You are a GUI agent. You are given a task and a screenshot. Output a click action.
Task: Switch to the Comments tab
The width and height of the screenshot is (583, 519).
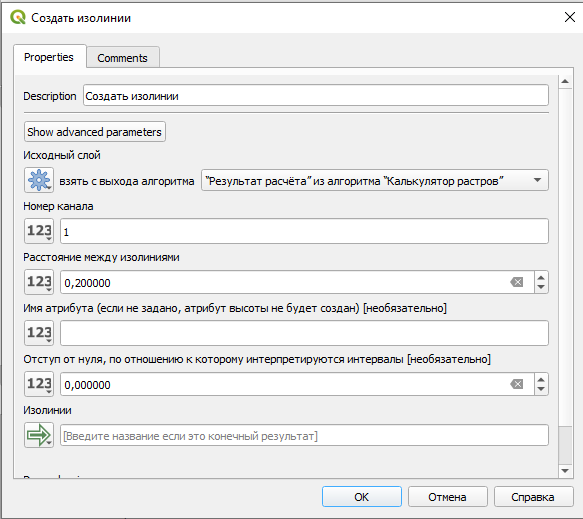click(x=123, y=58)
